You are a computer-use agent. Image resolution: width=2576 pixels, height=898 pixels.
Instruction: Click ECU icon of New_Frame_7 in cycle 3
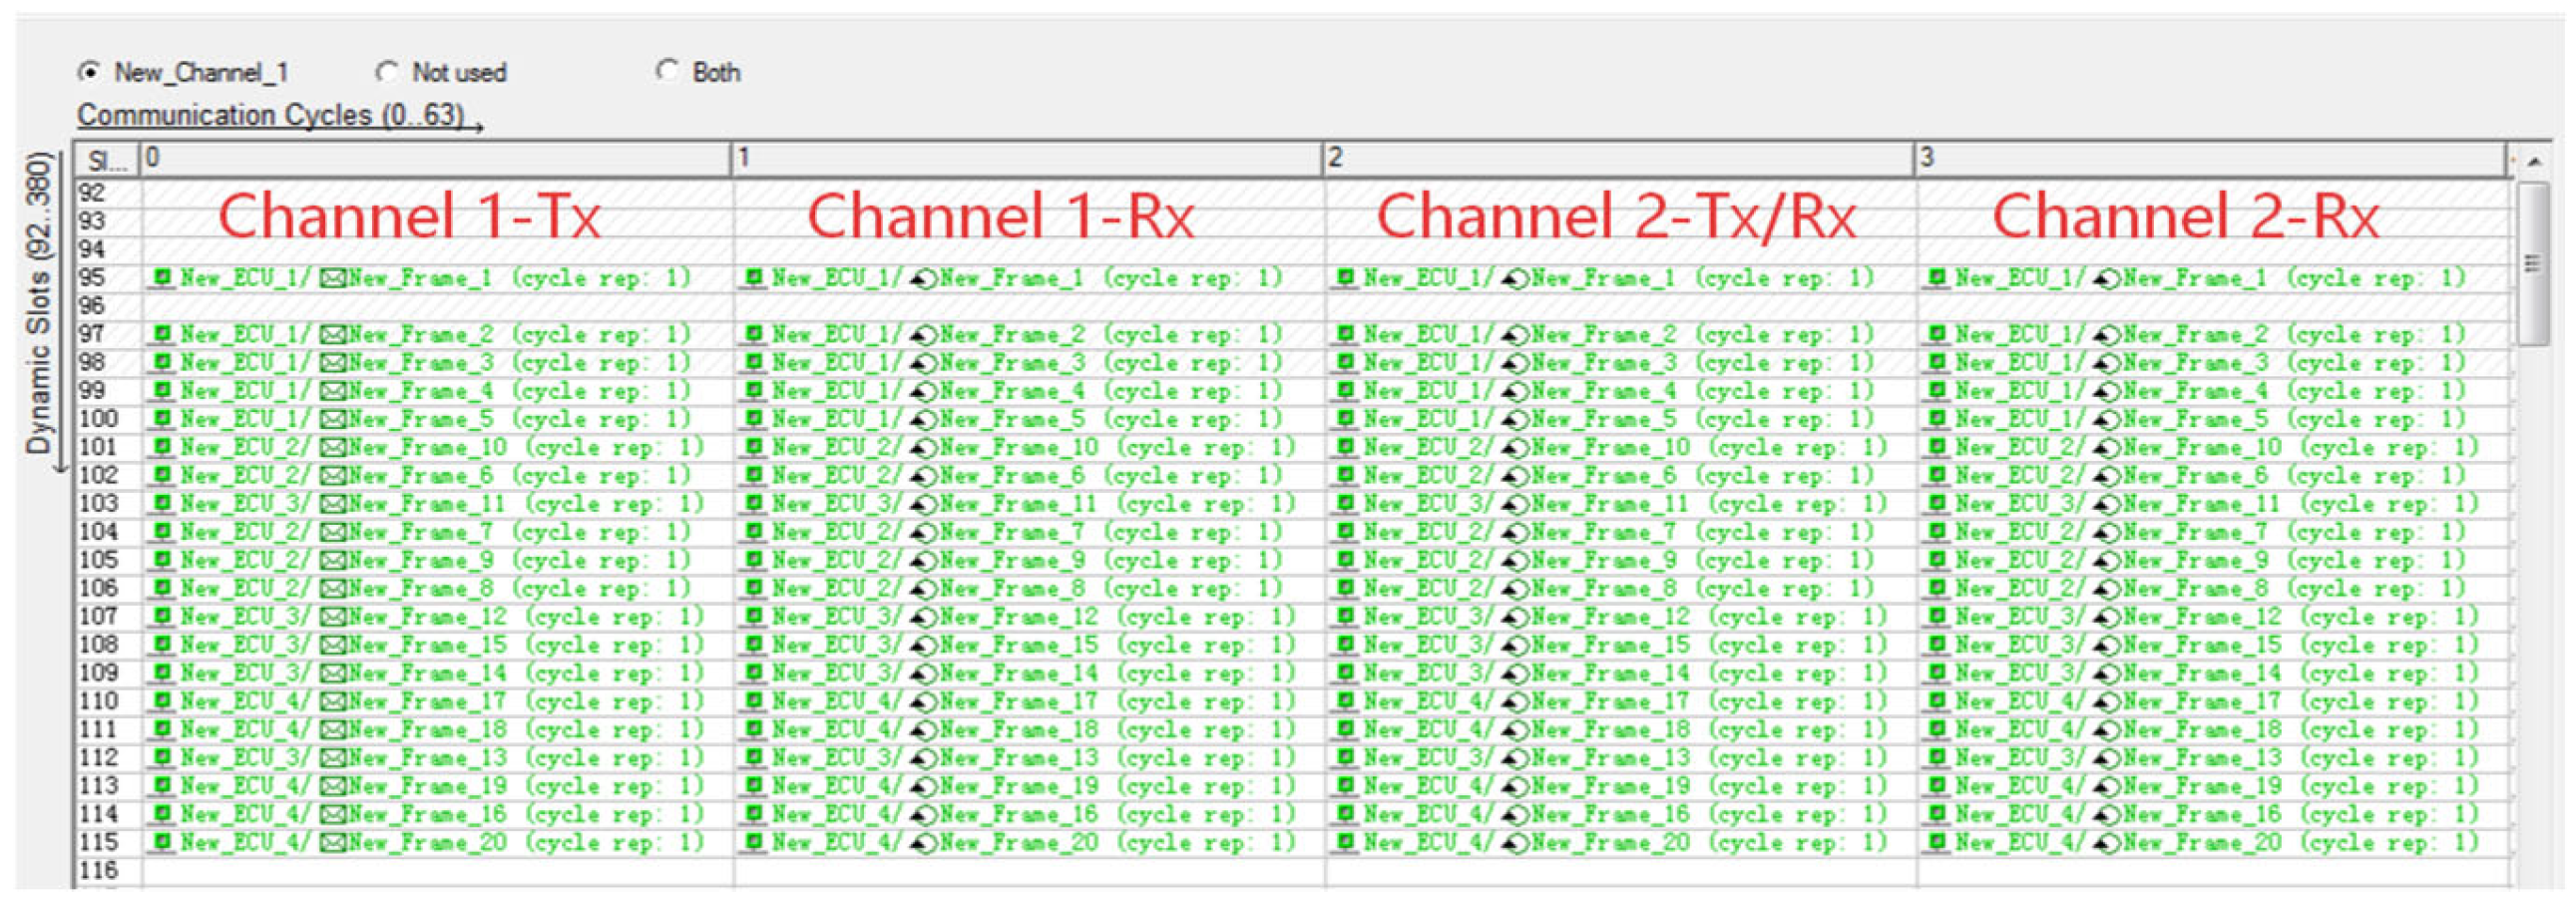(x=1939, y=531)
